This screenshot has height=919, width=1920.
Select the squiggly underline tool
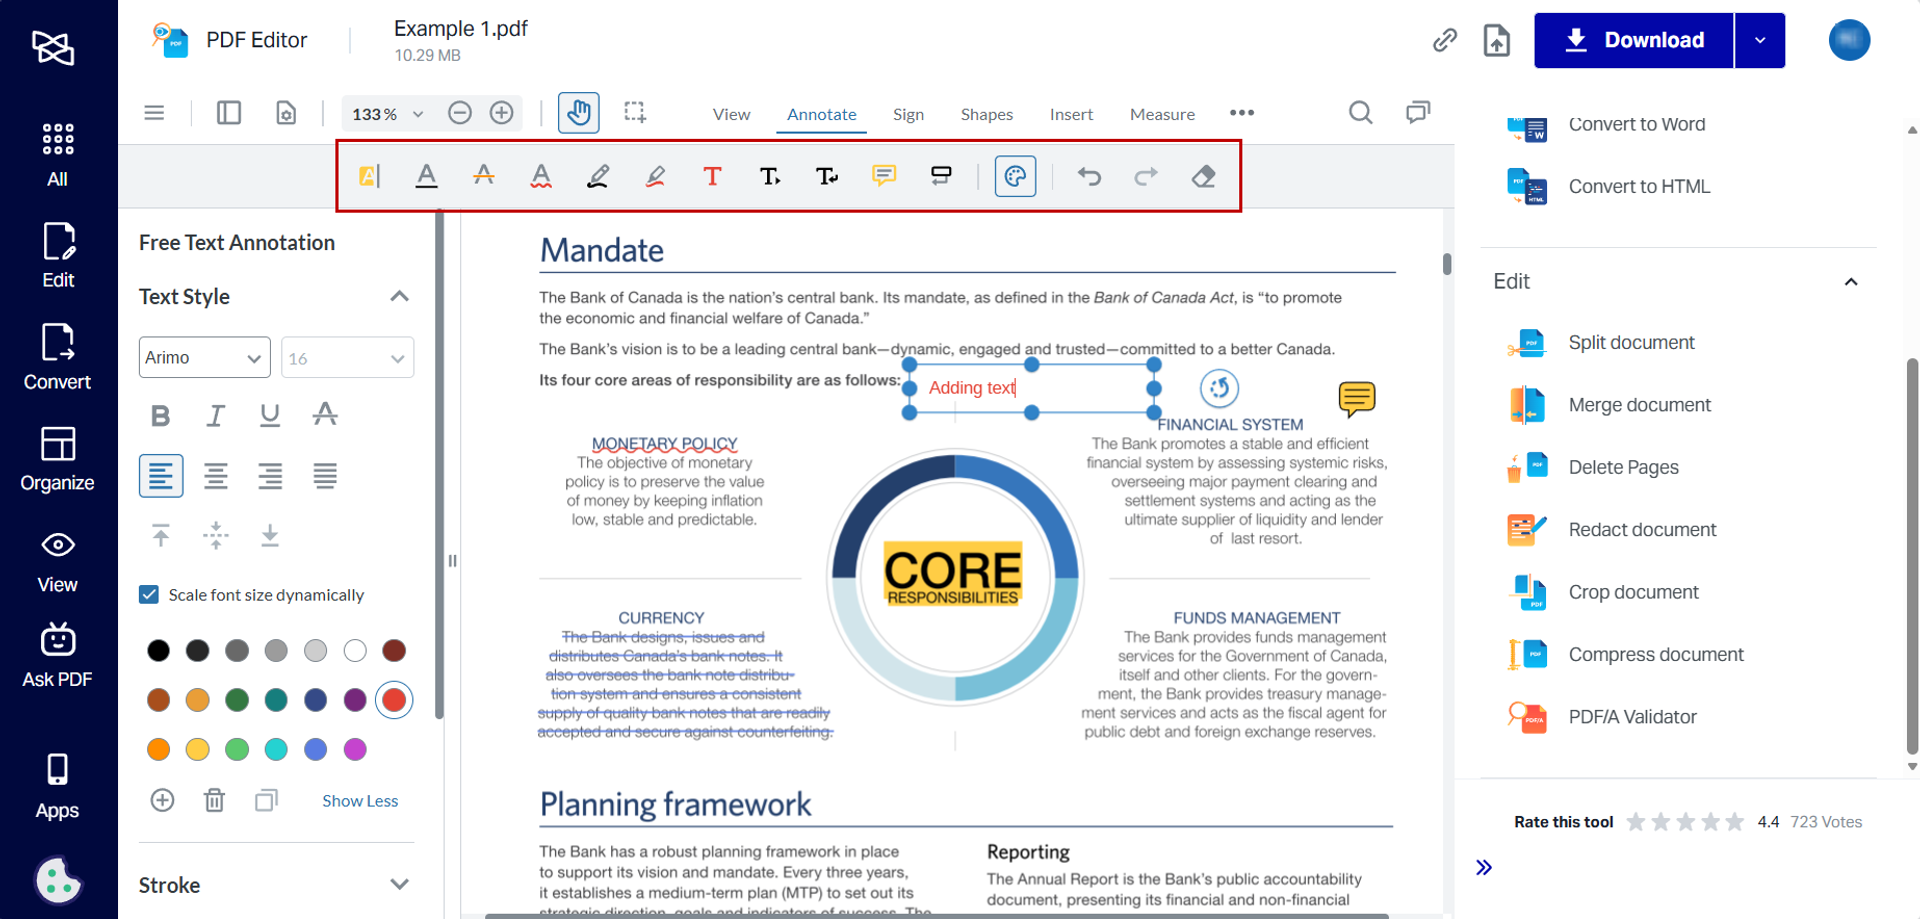tap(541, 176)
